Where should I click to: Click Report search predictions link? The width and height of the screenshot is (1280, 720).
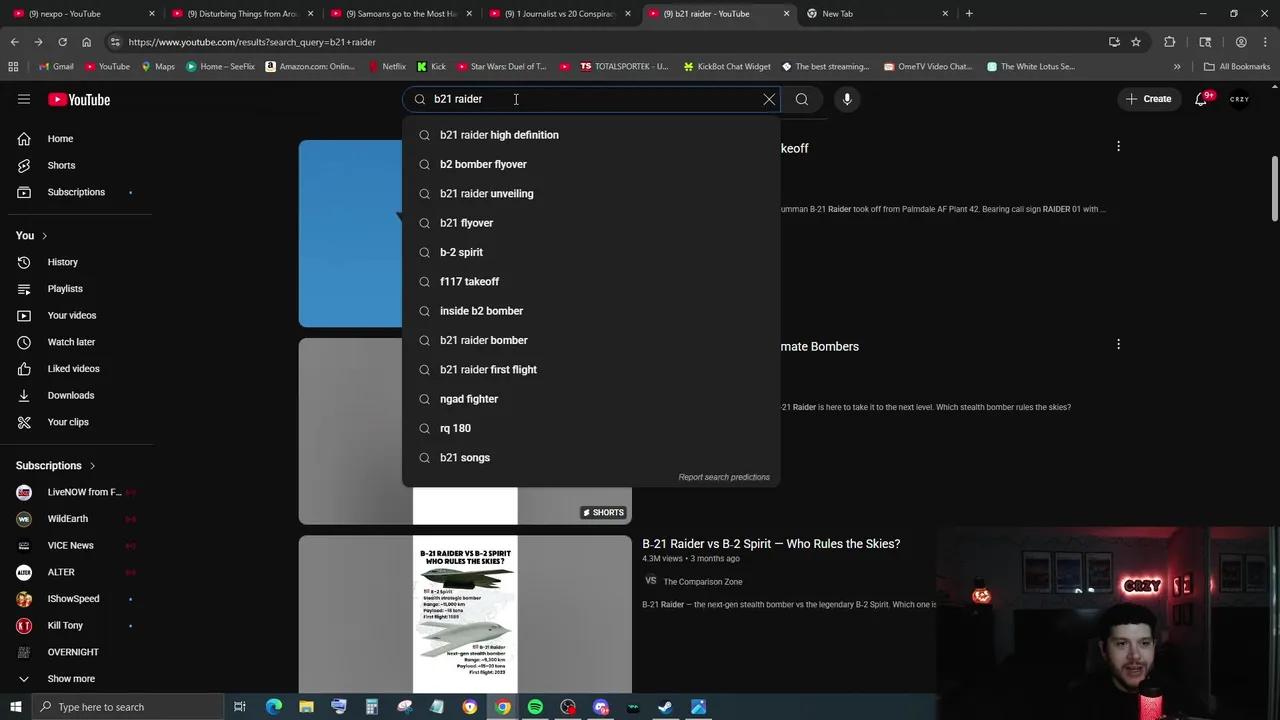point(724,477)
